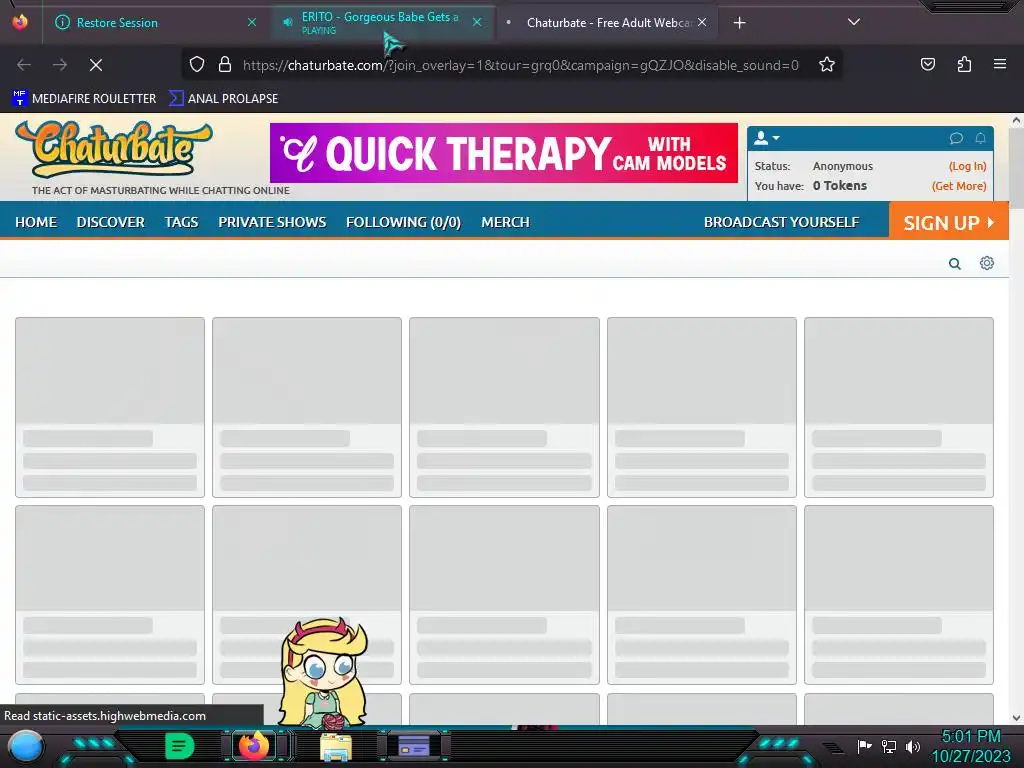Open Firefox application hamburger menu
Screen dimensions: 1024x768
click(1000, 64)
